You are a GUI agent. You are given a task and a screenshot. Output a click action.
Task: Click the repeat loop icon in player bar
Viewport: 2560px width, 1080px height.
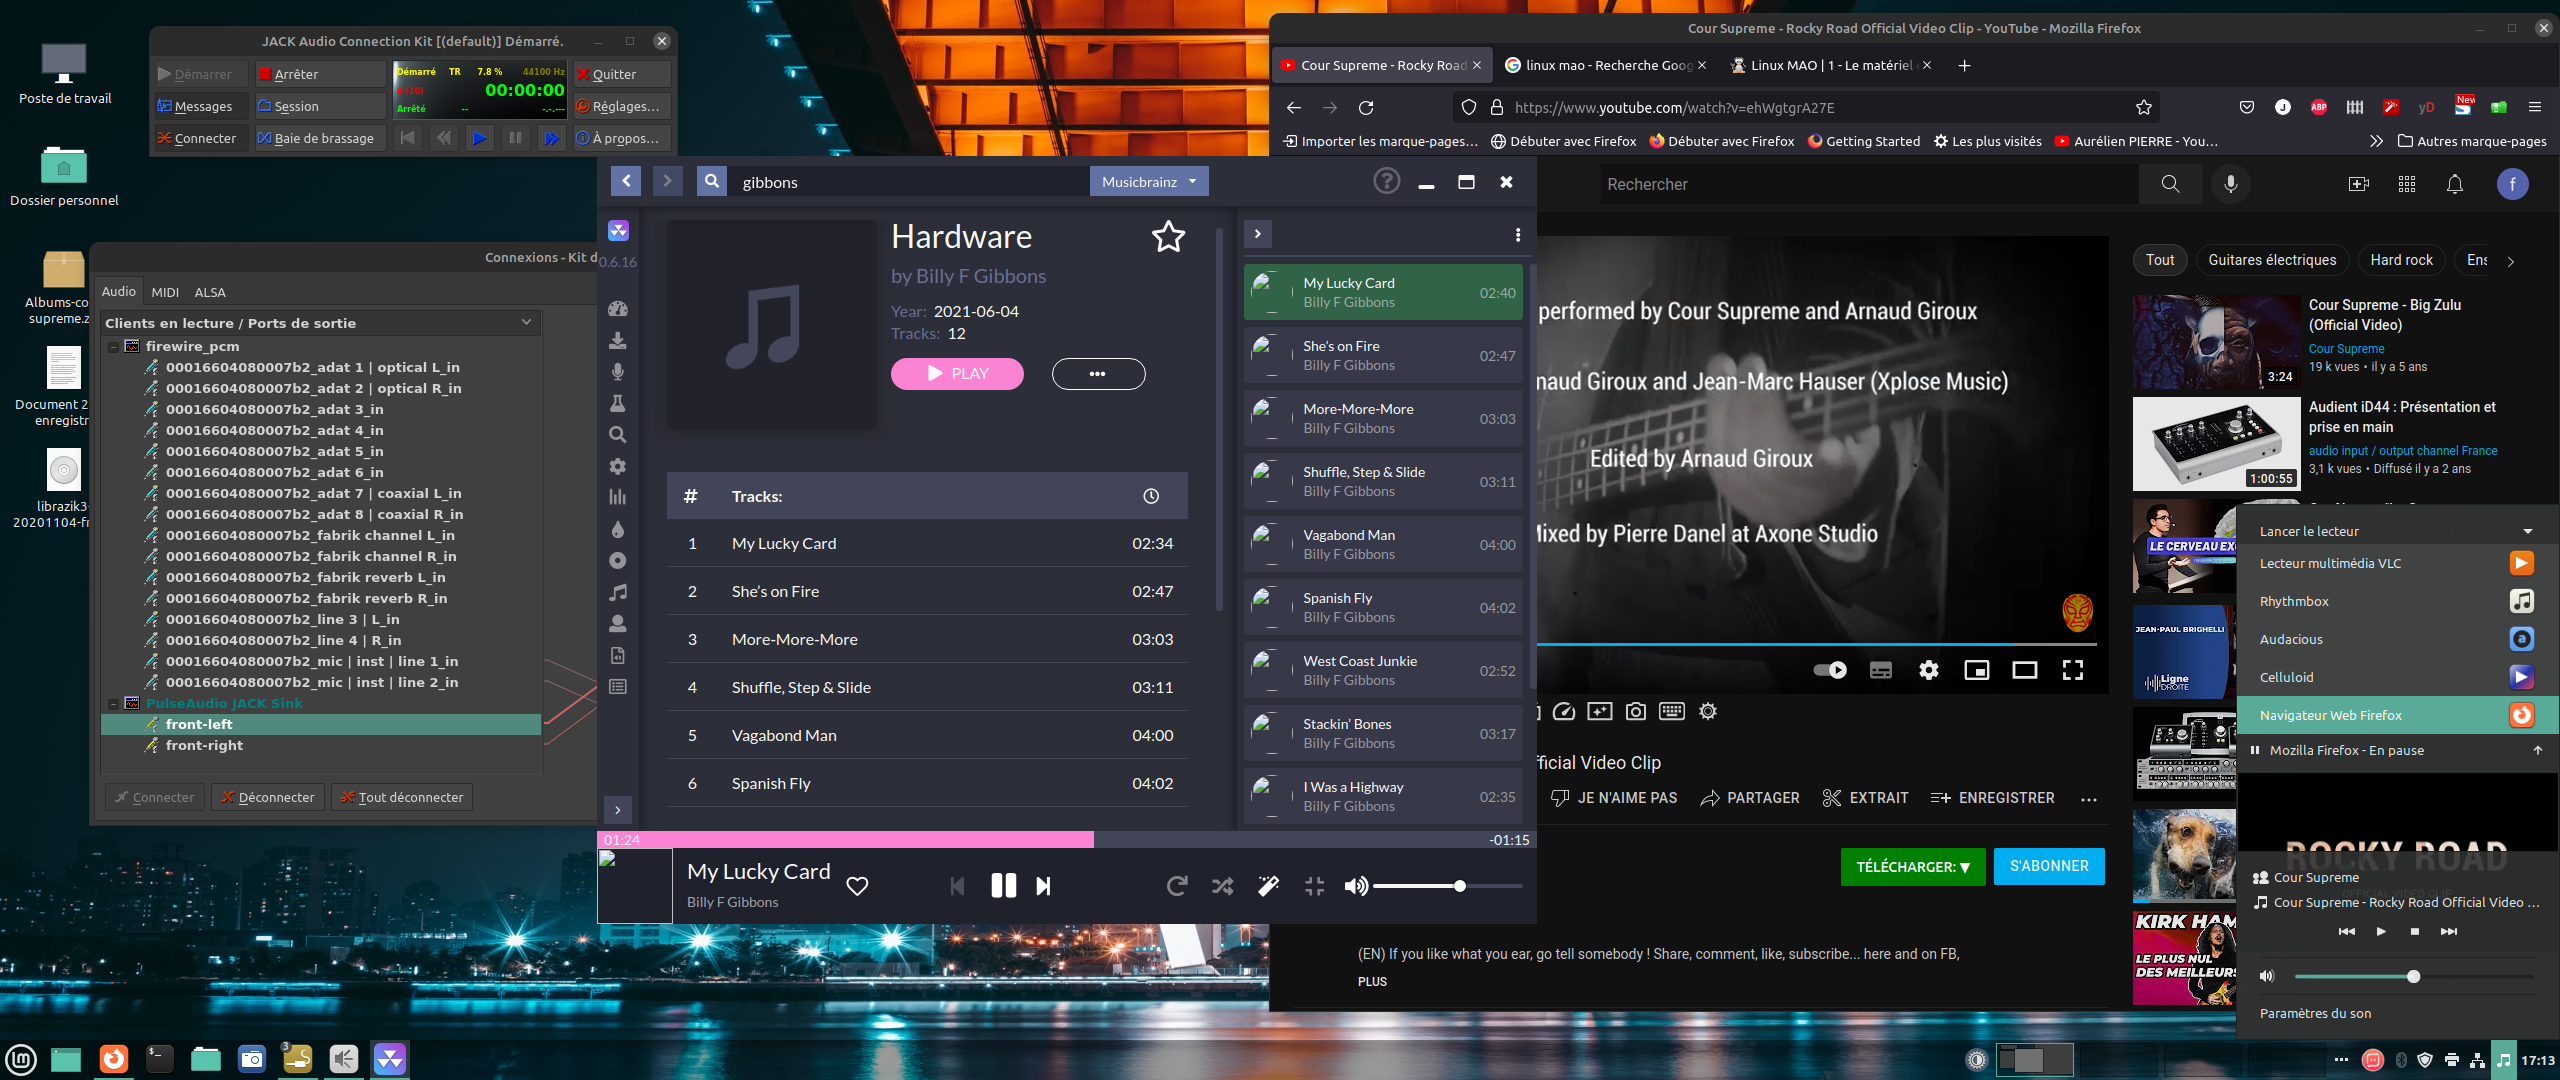coord(1176,886)
